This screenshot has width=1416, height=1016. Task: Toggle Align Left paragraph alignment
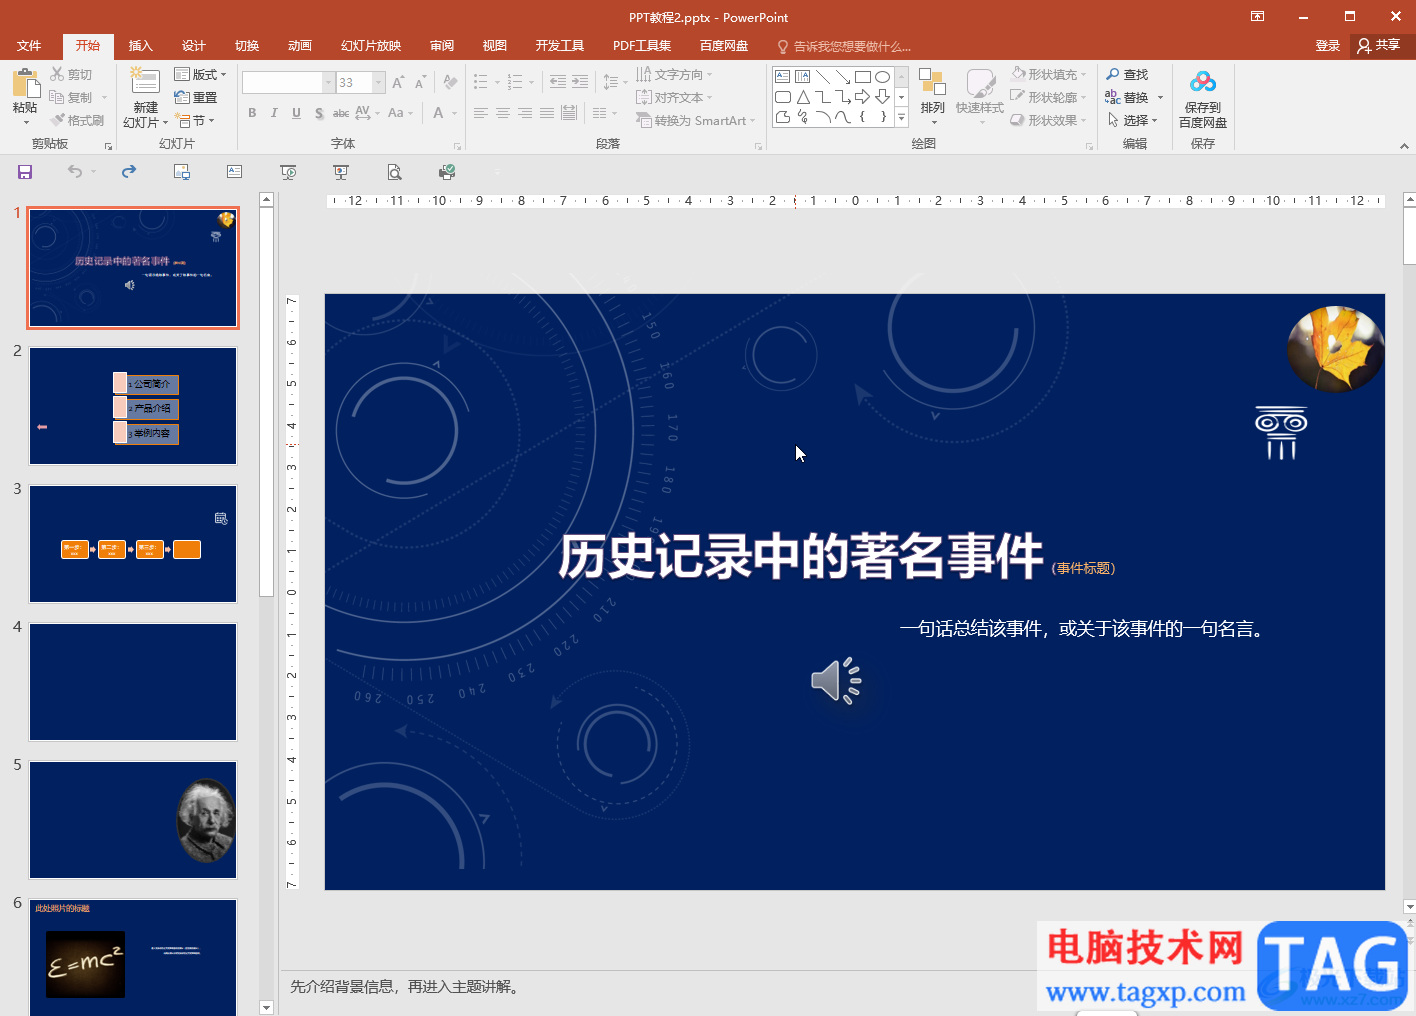pyautogui.click(x=481, y=114)
